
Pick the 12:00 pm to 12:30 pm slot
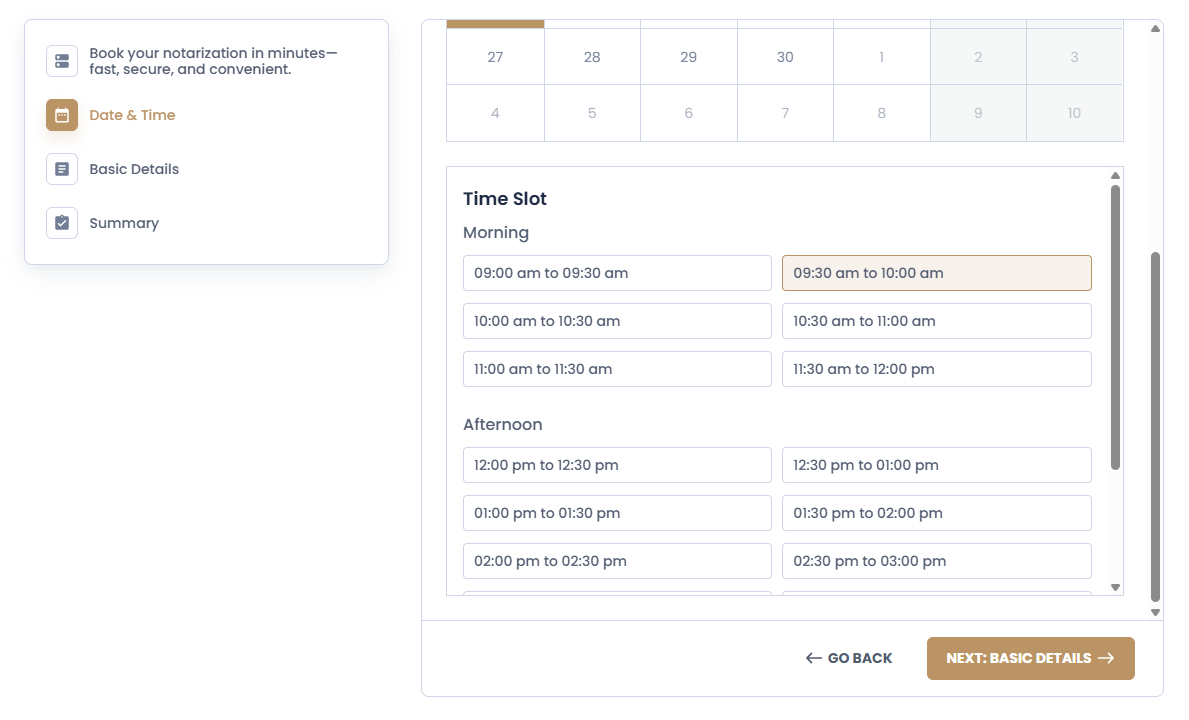[617, 465]
